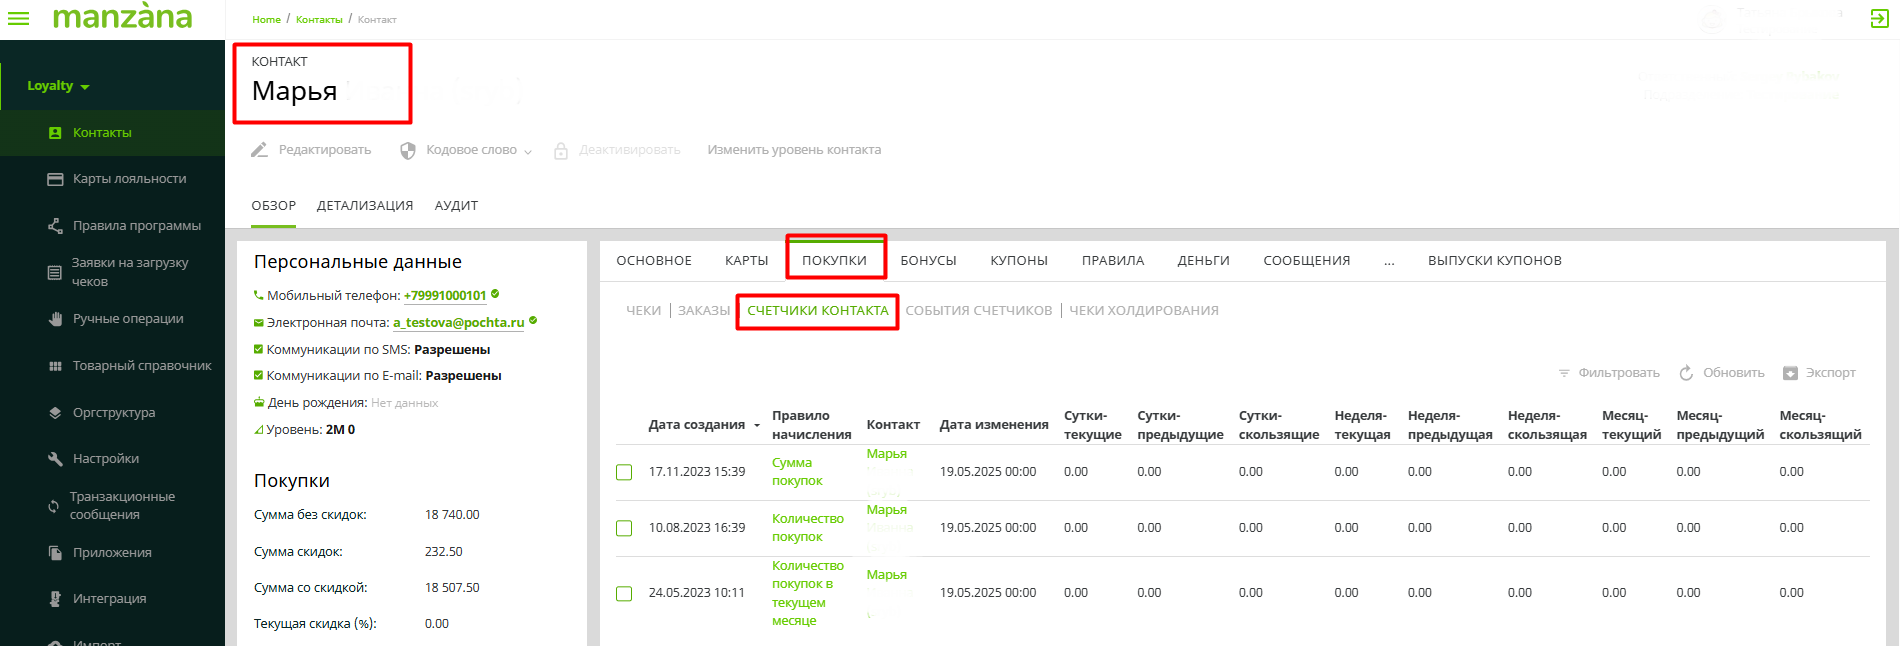Switch to the Bonuses tab

coord(928,261)
